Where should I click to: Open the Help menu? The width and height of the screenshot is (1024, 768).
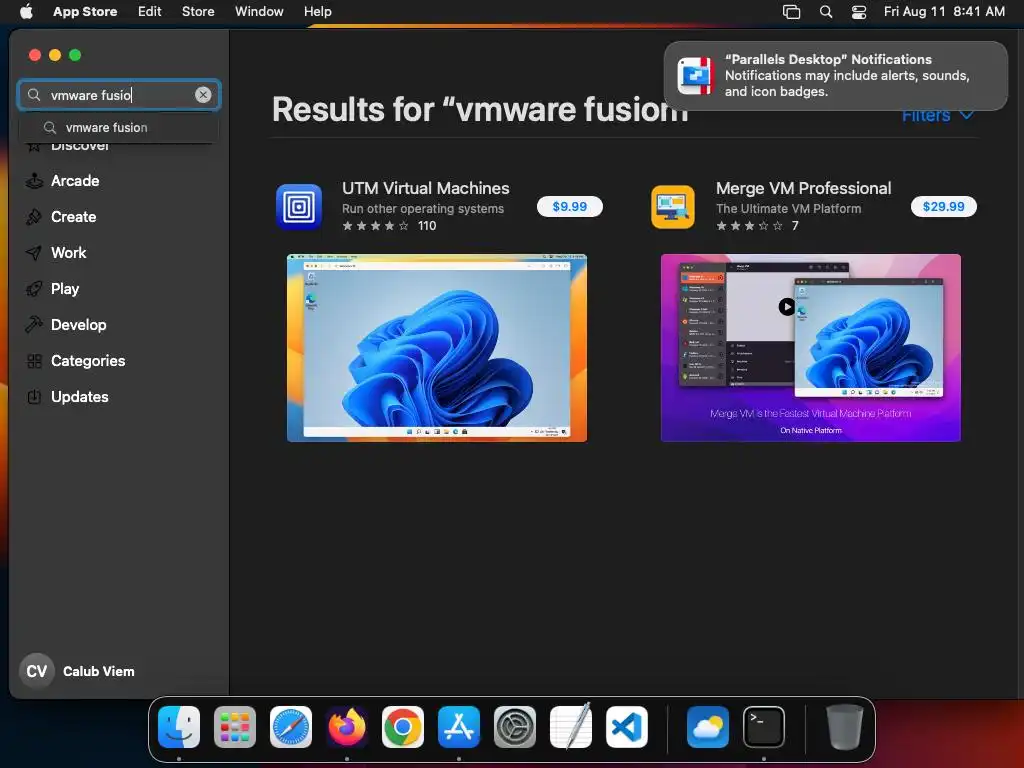click(x=317, y=11)
